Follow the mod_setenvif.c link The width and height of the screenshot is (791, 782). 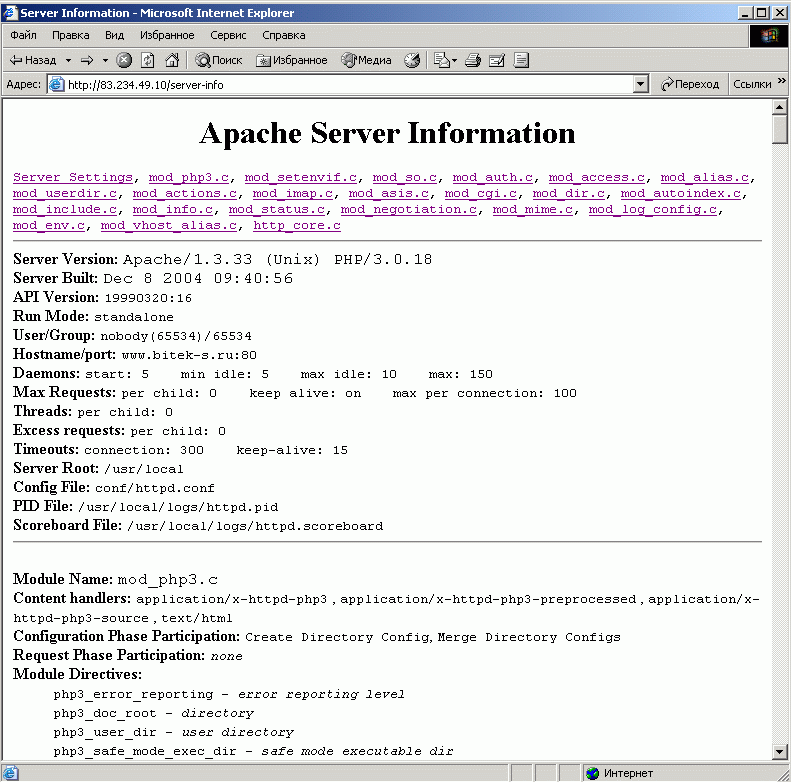pos(301,178)
